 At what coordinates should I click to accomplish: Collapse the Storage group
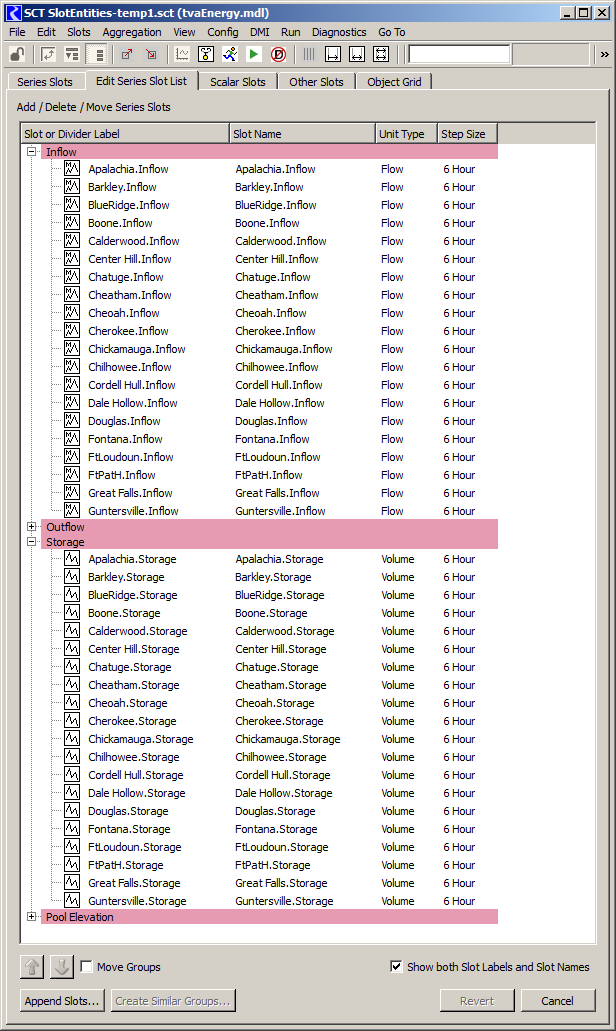tap(31, 542)
